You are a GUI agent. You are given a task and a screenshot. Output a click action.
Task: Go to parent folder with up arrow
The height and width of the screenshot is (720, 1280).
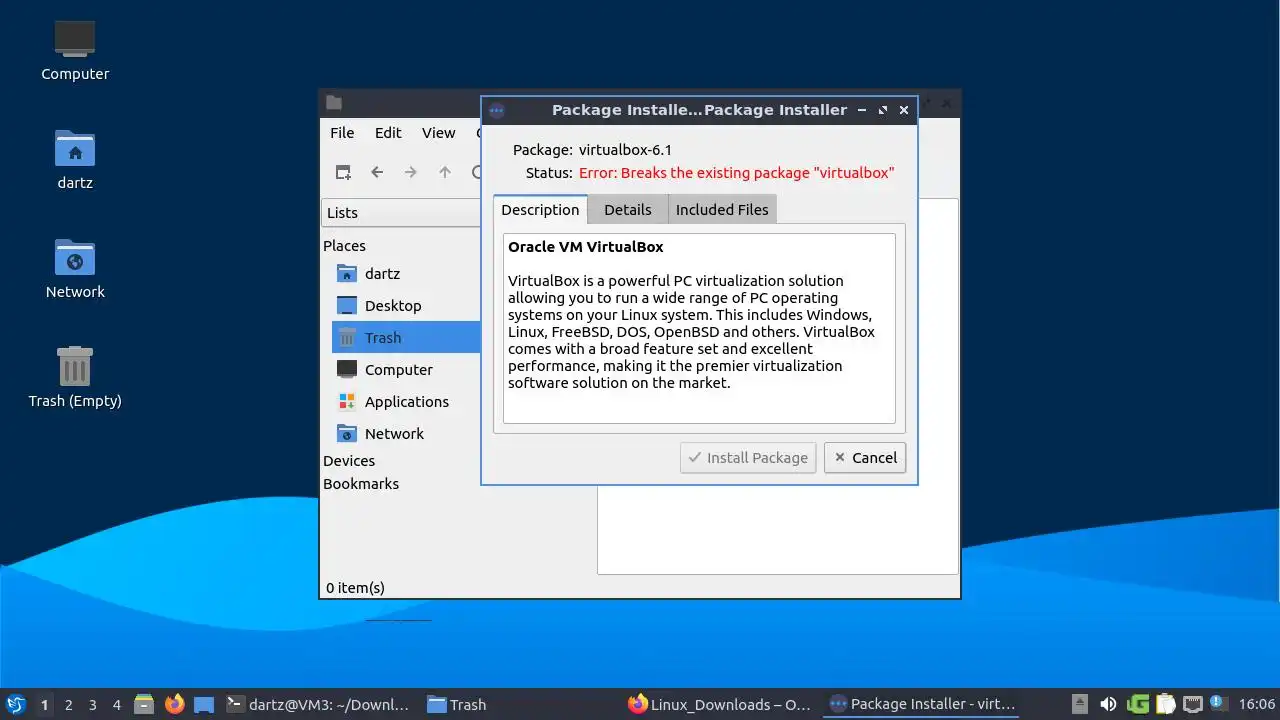tap(445, 172)
